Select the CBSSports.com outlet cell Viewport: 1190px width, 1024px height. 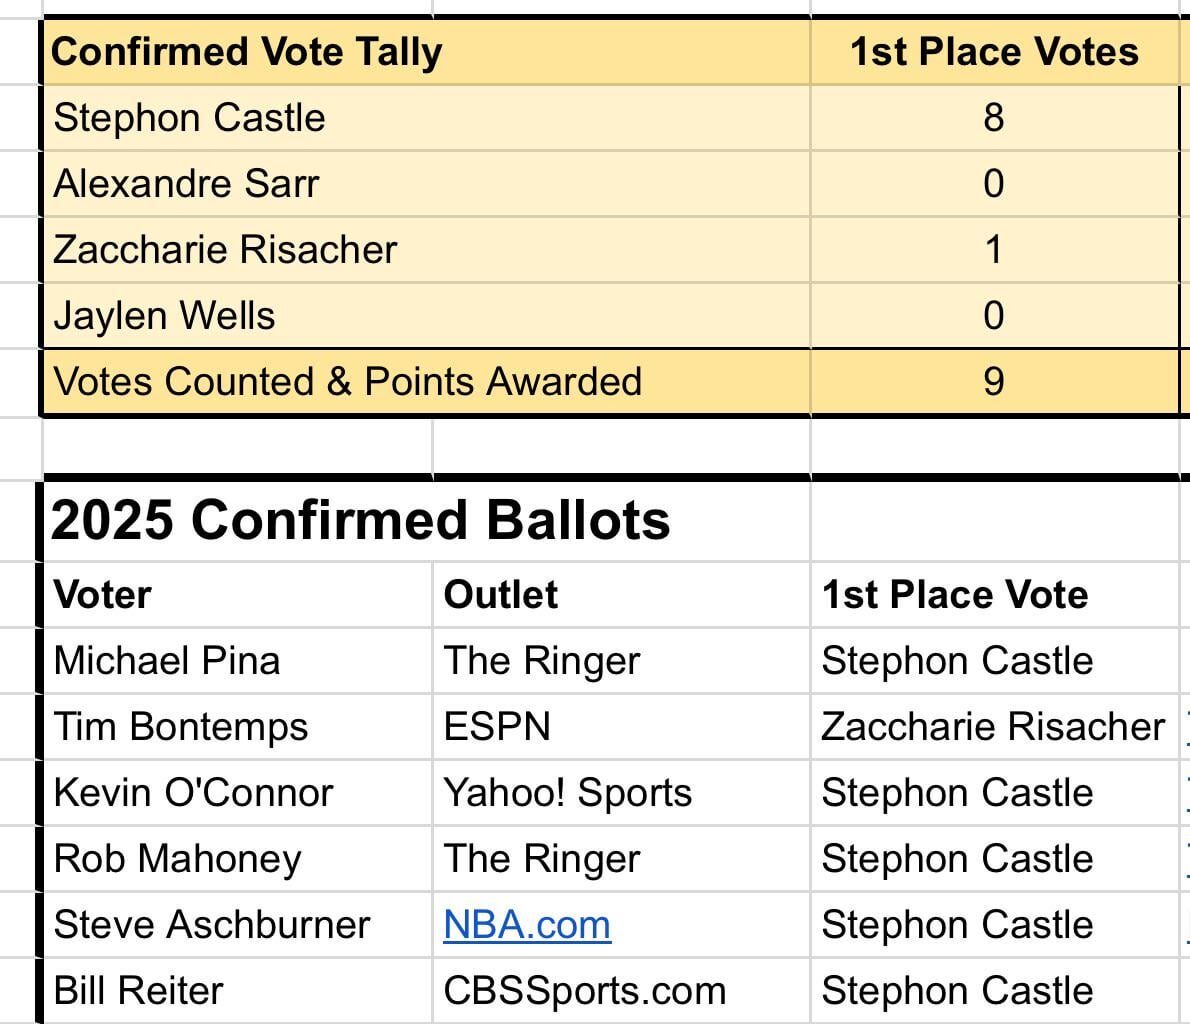585,991
